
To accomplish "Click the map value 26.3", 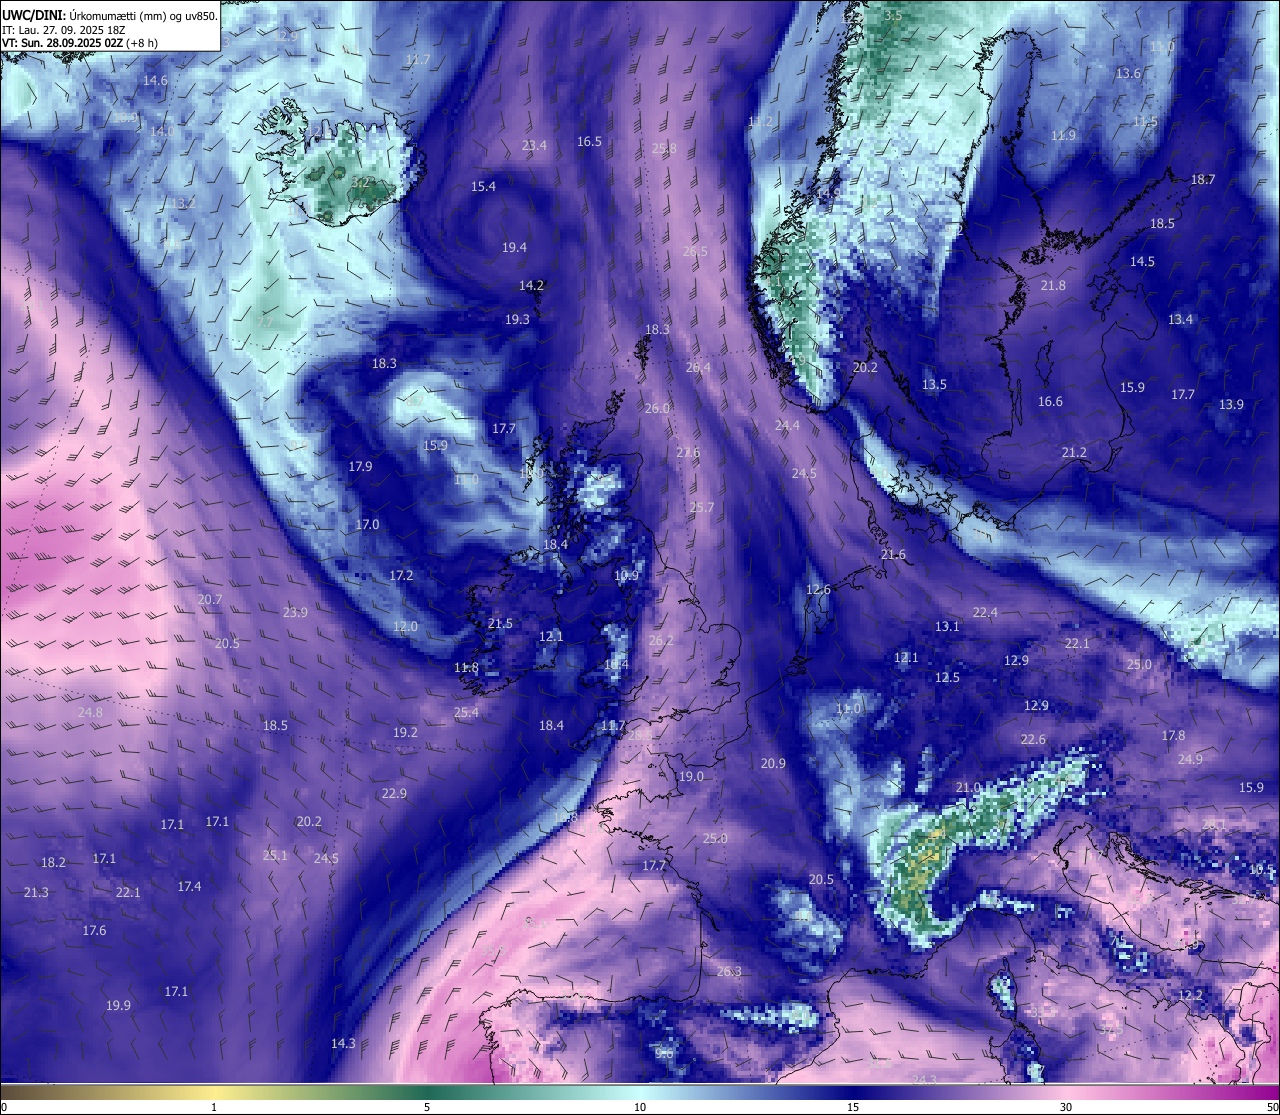I will (729, 971).
